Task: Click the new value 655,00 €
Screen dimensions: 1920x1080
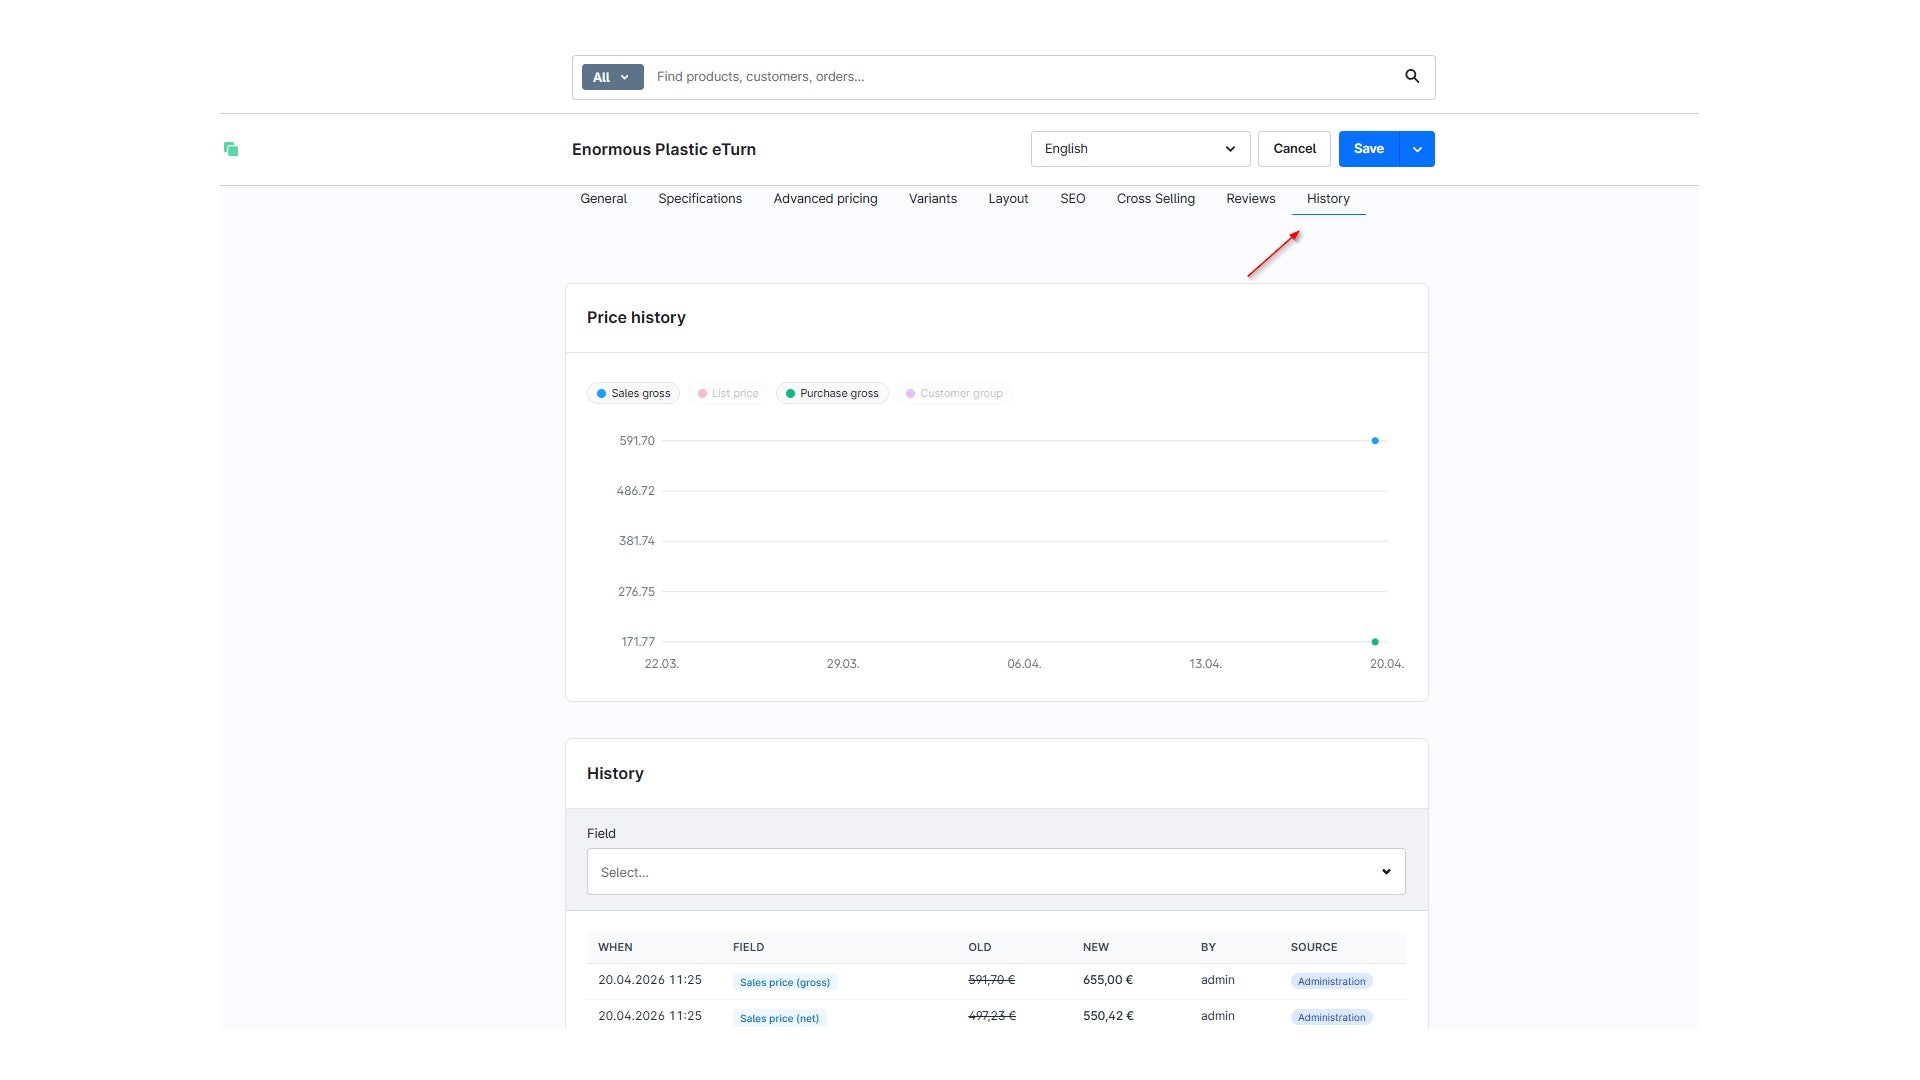Action: pyautogui.click(x=1108, y=980)
